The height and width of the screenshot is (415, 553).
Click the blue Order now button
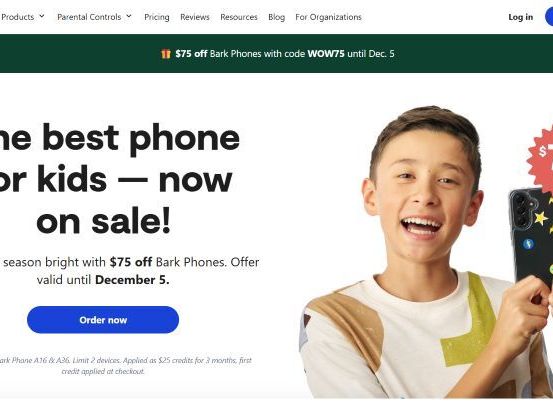(103, 320)
